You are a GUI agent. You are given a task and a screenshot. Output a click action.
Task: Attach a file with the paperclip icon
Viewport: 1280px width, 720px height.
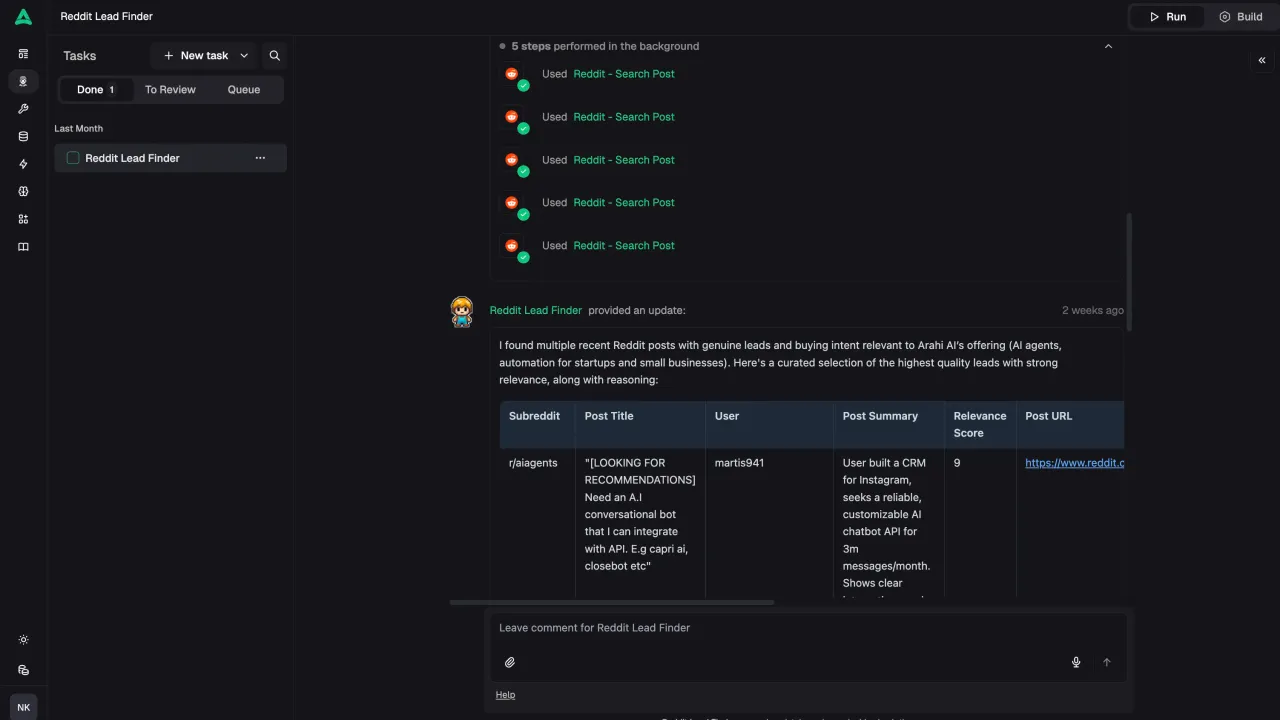tap(509, 662)
